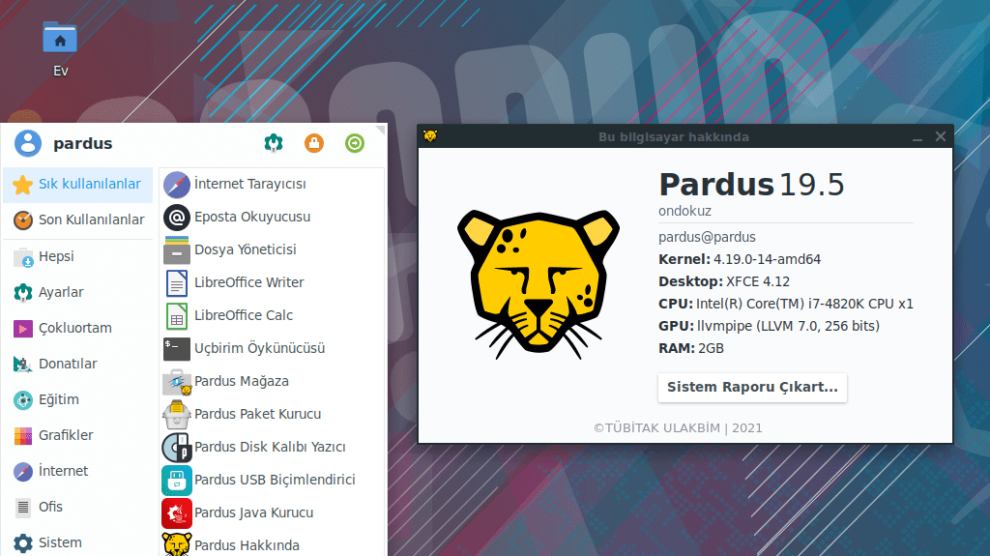Click TÜBİTAK ULAKBİM 2021 copyright text
This screenshot has height=556, width=990.
coord(677,428)
